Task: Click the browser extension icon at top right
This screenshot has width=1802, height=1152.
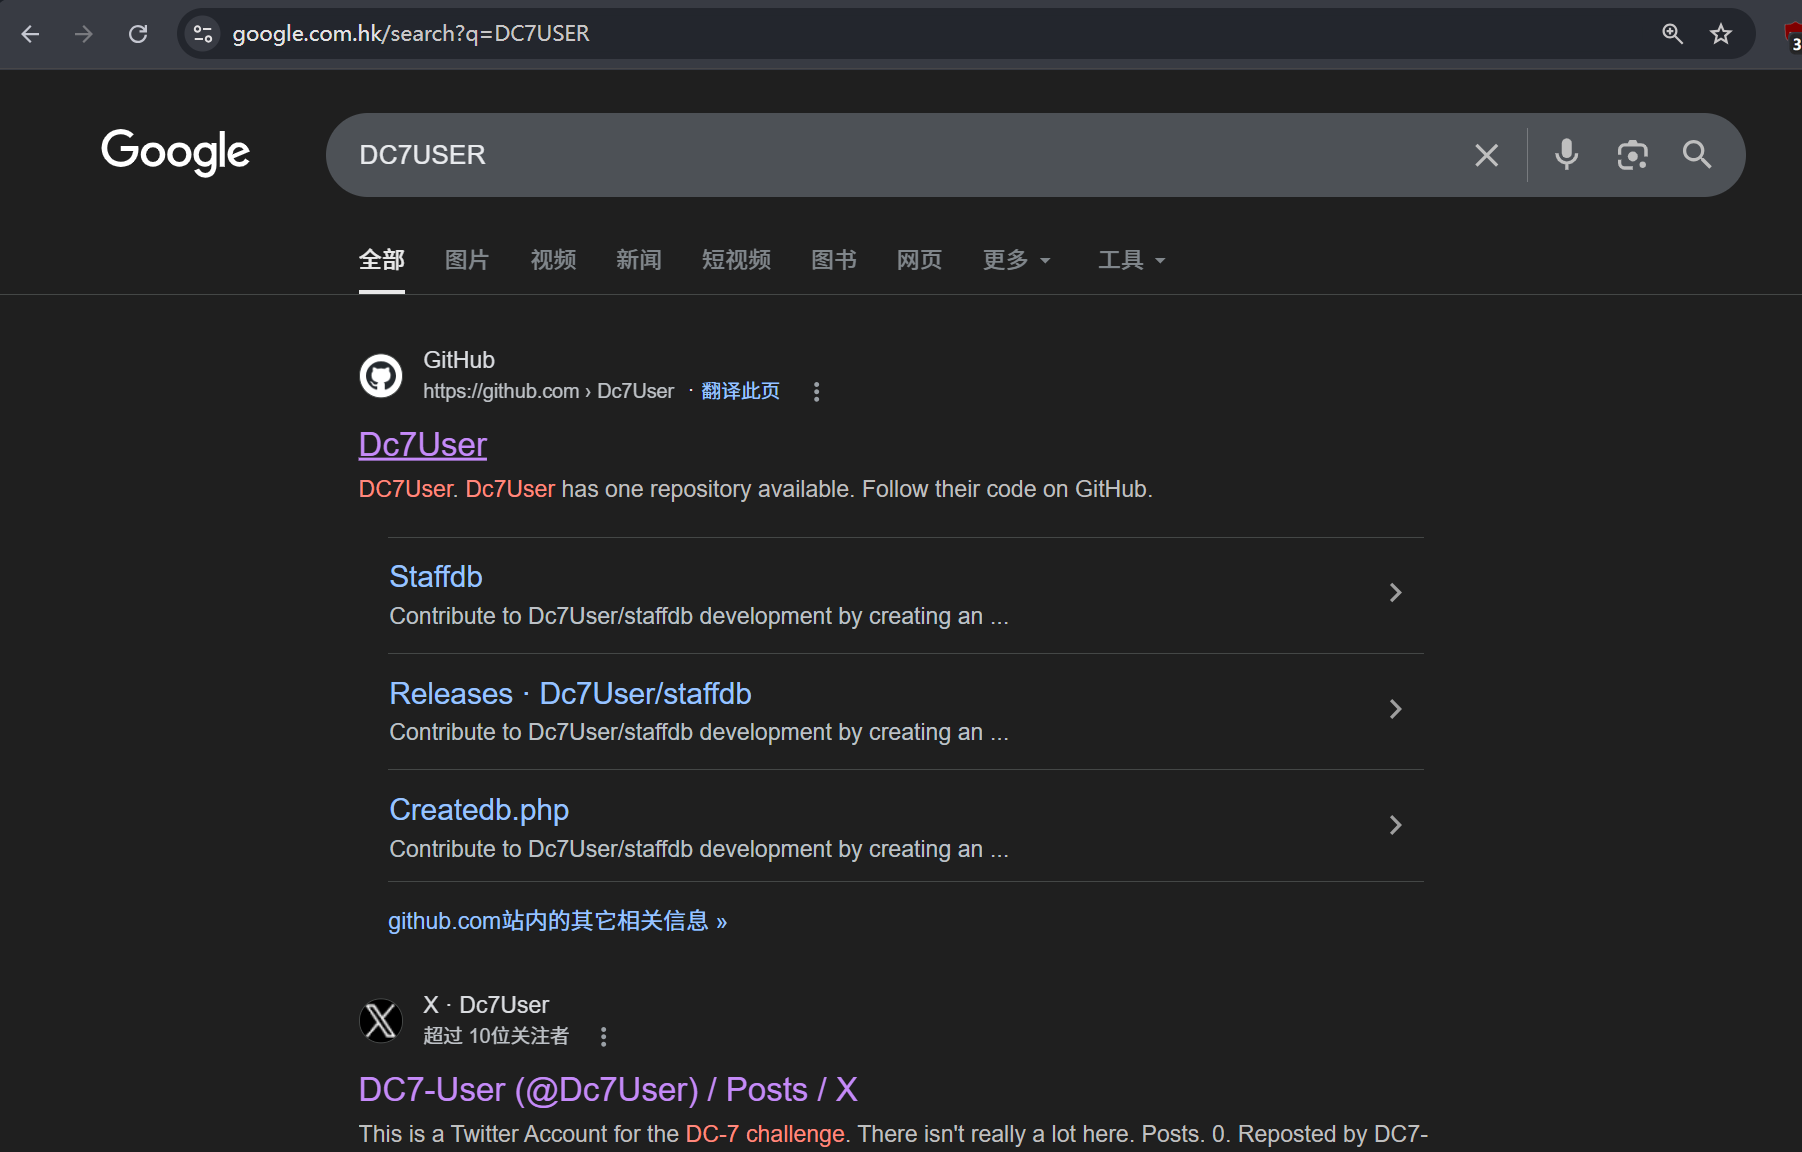Action: point(1792,36)
